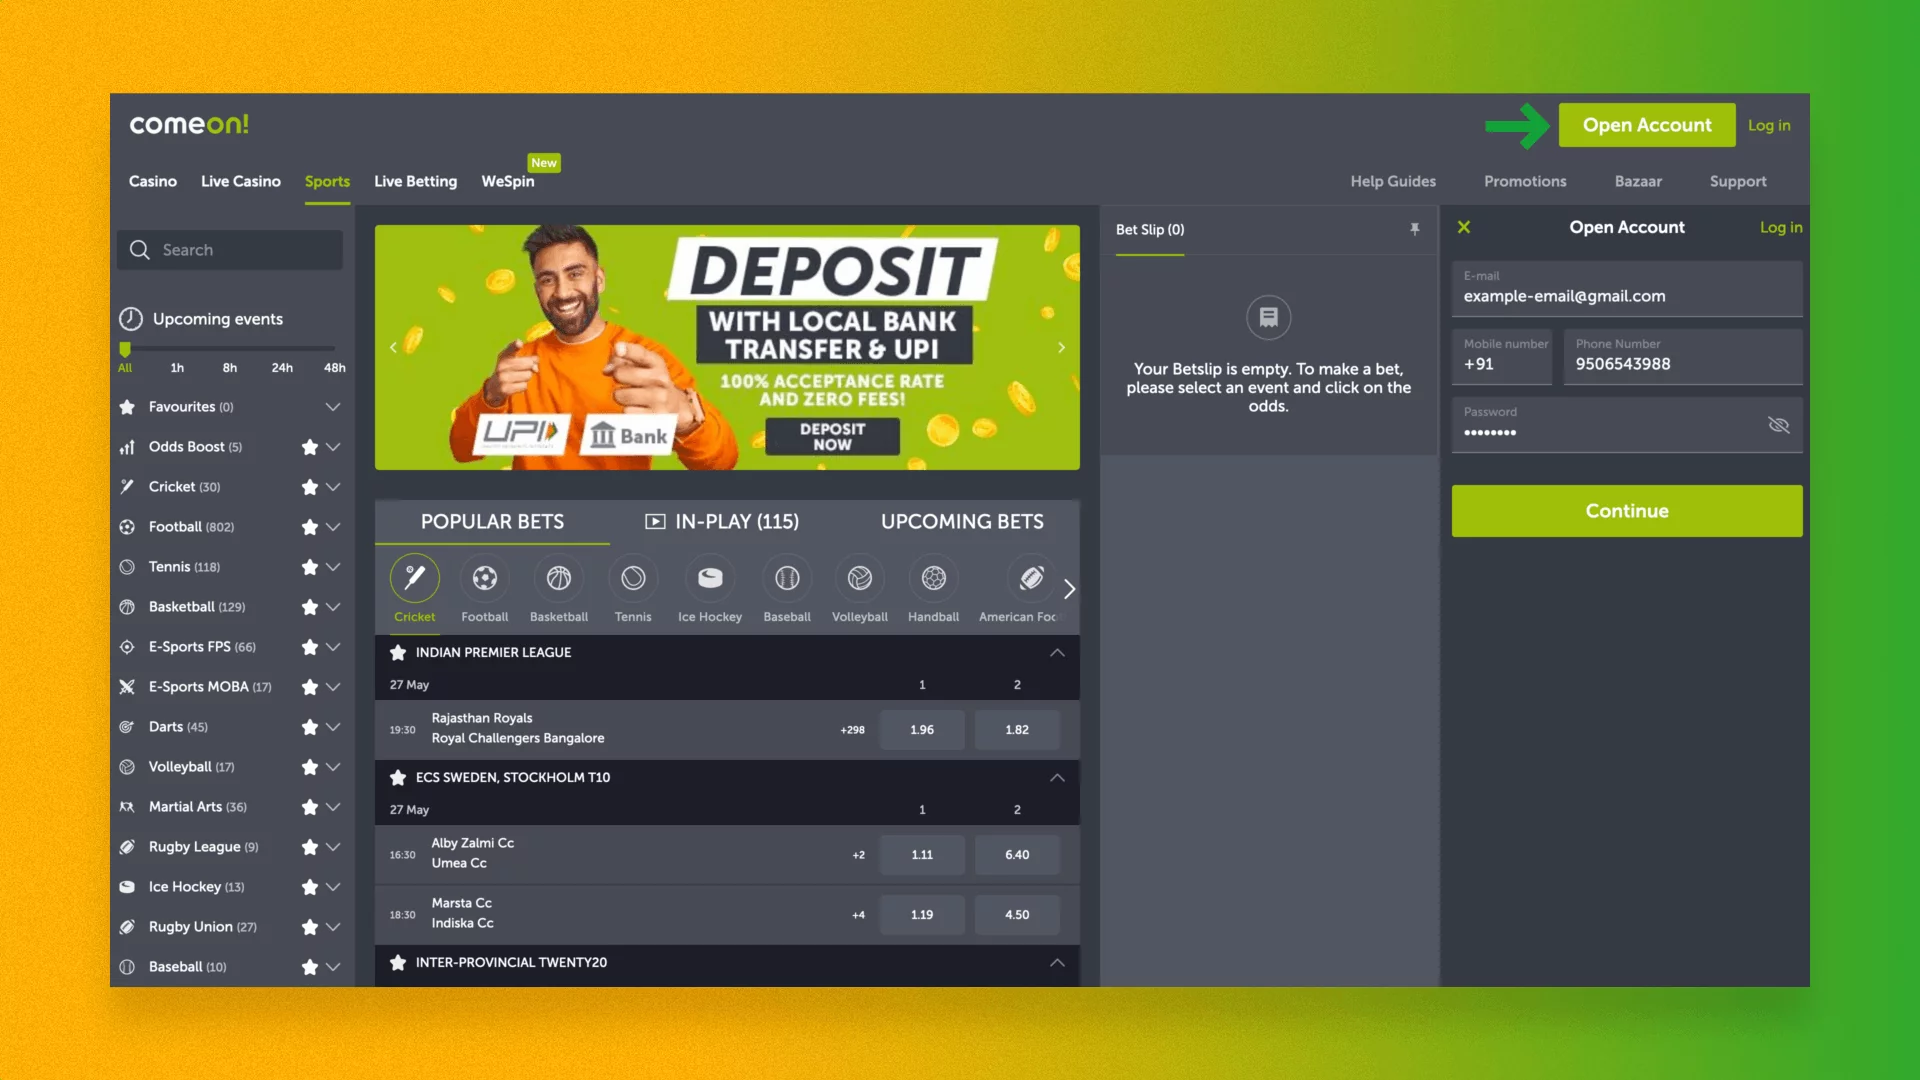The height and width of the screenshot is (1080, 1920).
Task: Select the Volleyball sport icon filter
Action: point(860,578)
